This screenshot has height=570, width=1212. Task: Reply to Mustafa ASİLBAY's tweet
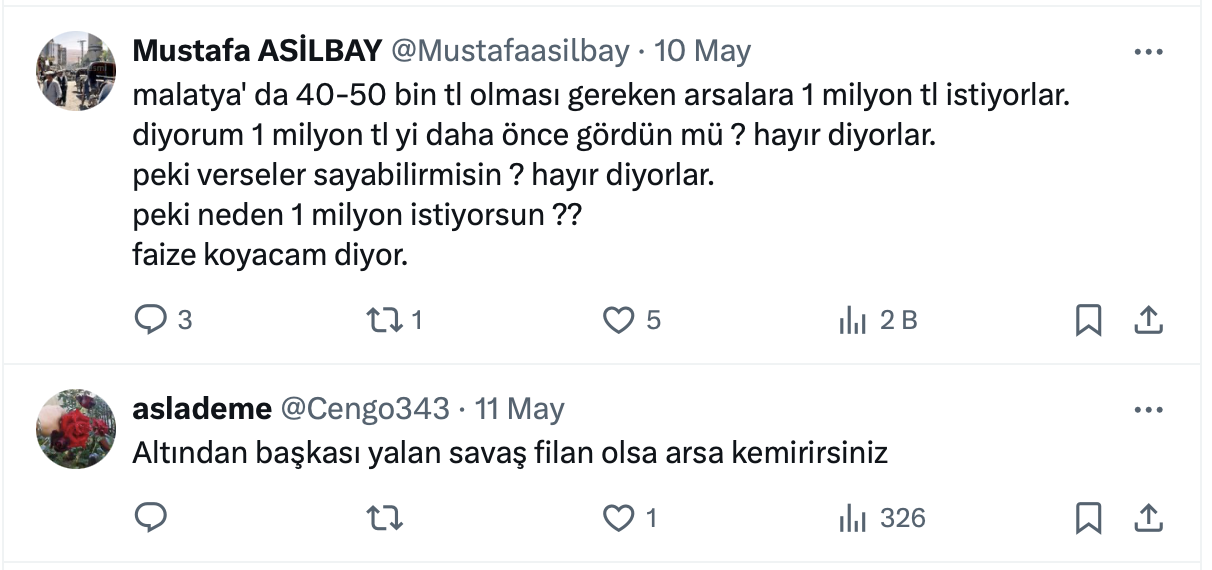[x=150, y=320]
